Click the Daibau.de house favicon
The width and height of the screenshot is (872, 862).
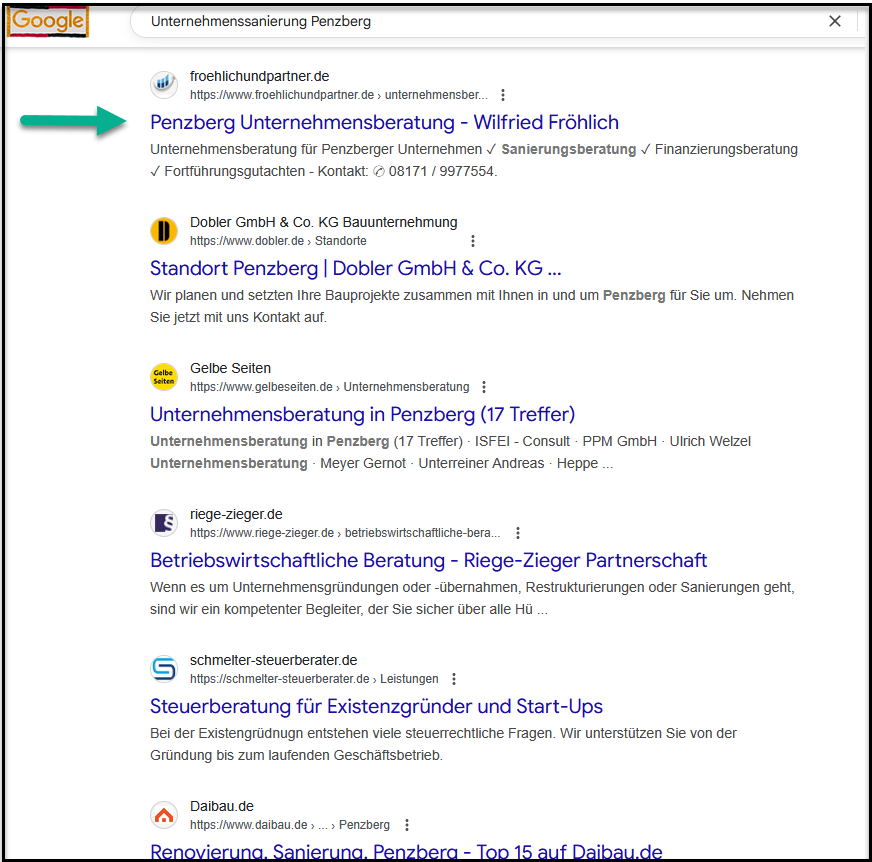[164, 815]
